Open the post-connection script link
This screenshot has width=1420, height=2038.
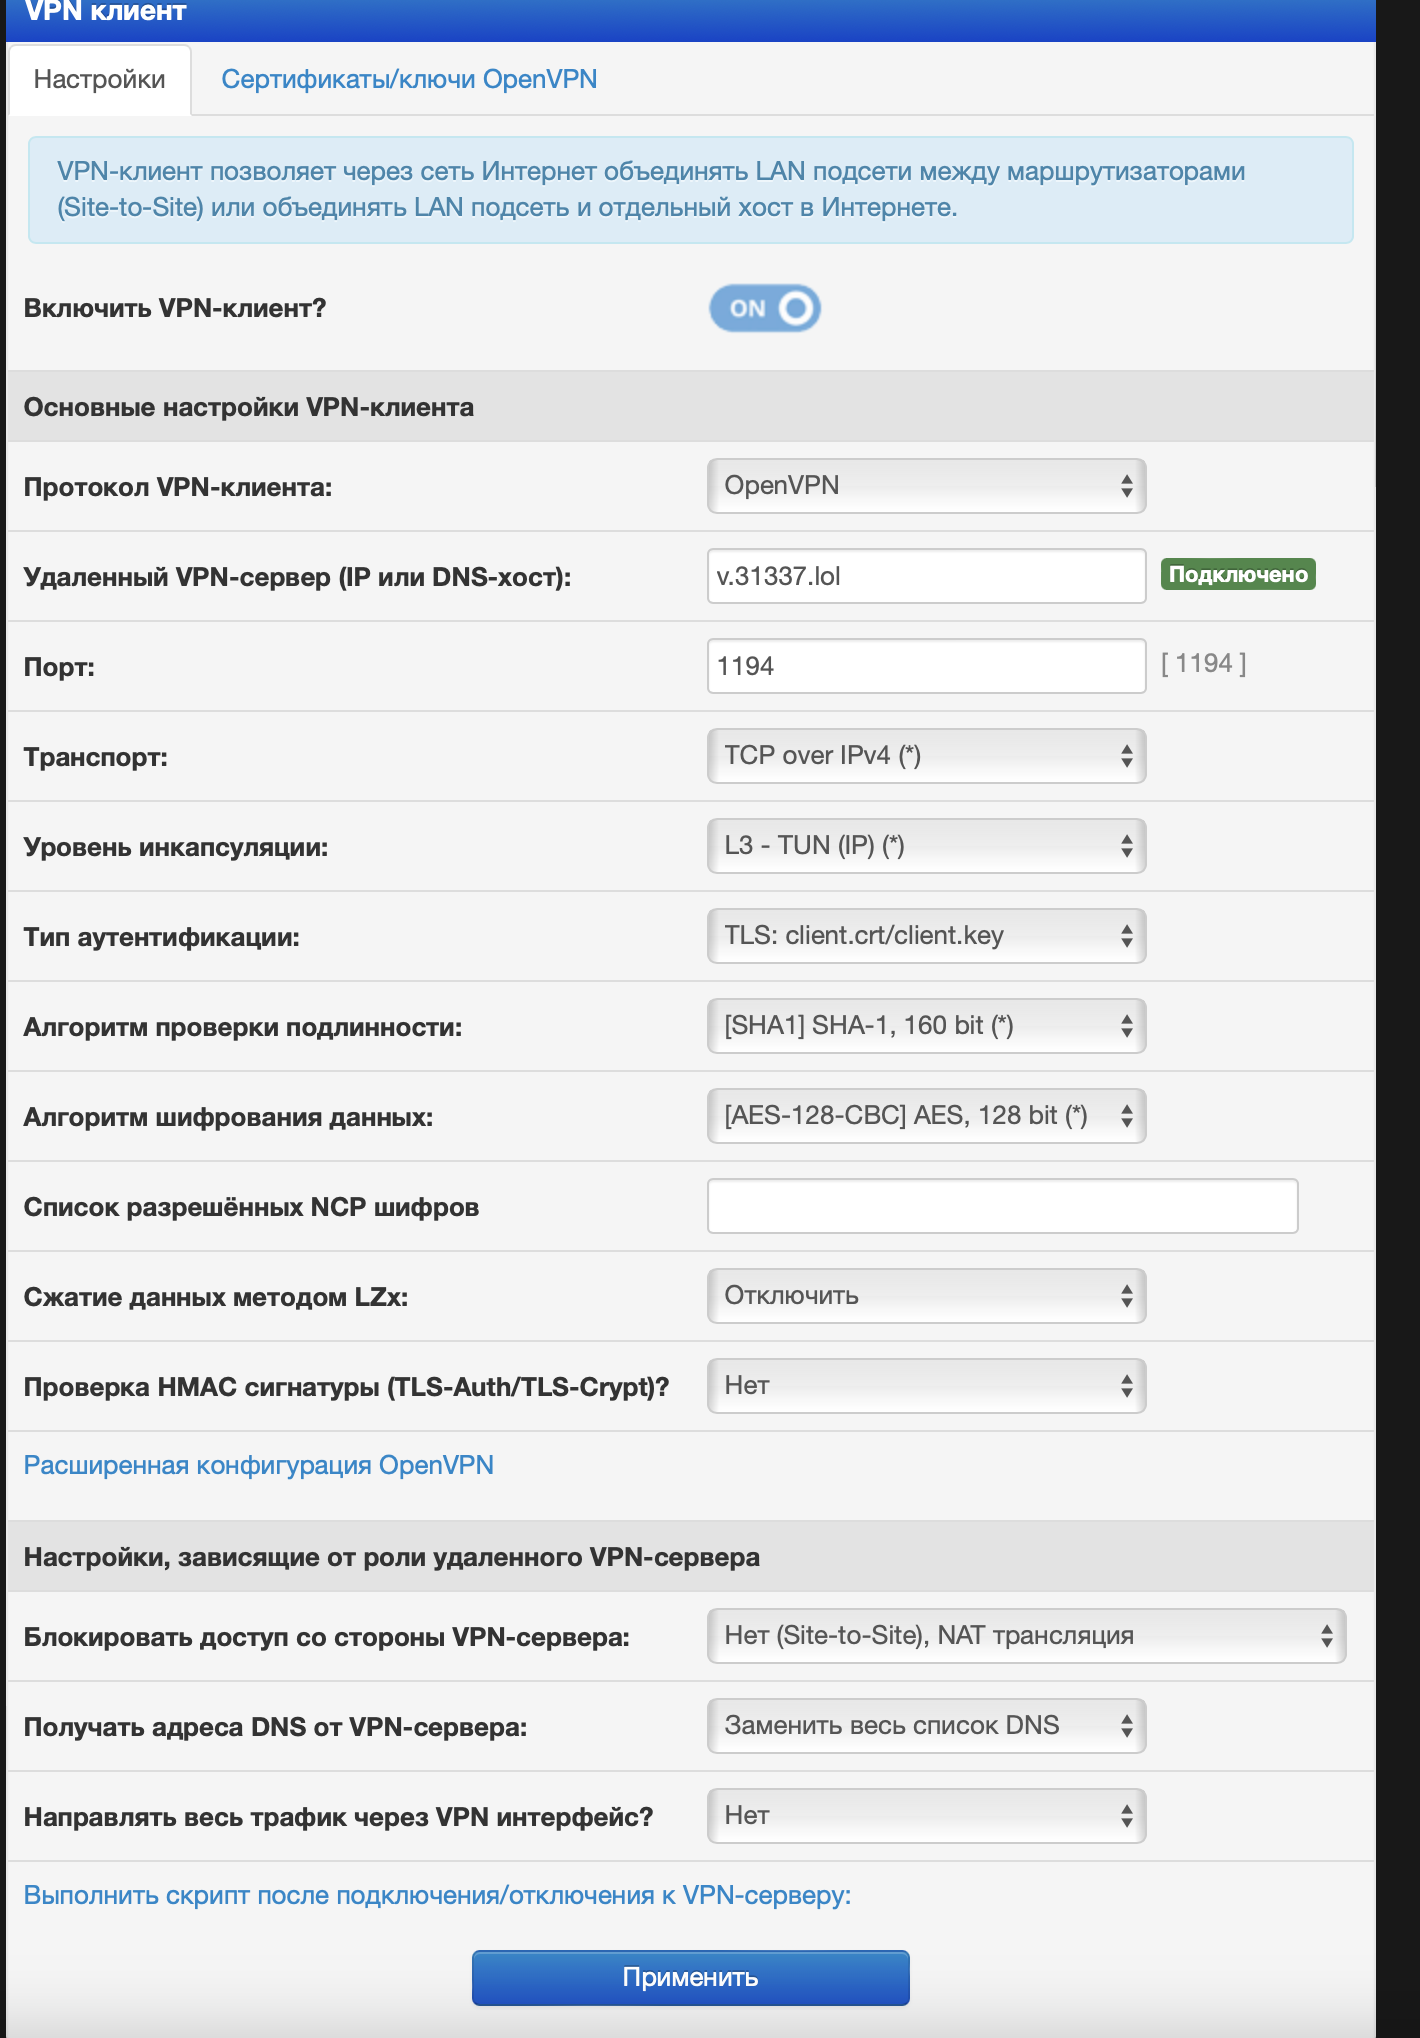[x=437, y=1895]
